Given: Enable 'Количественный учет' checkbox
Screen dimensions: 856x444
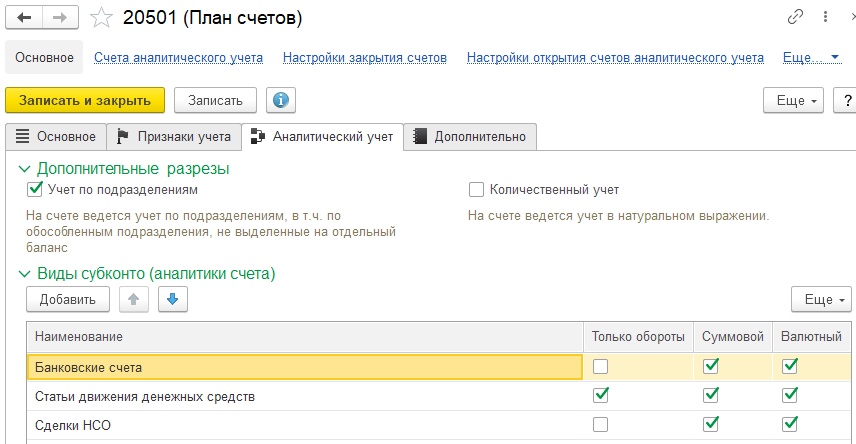Looking at the screenshot, I should (x=477, y=189).
